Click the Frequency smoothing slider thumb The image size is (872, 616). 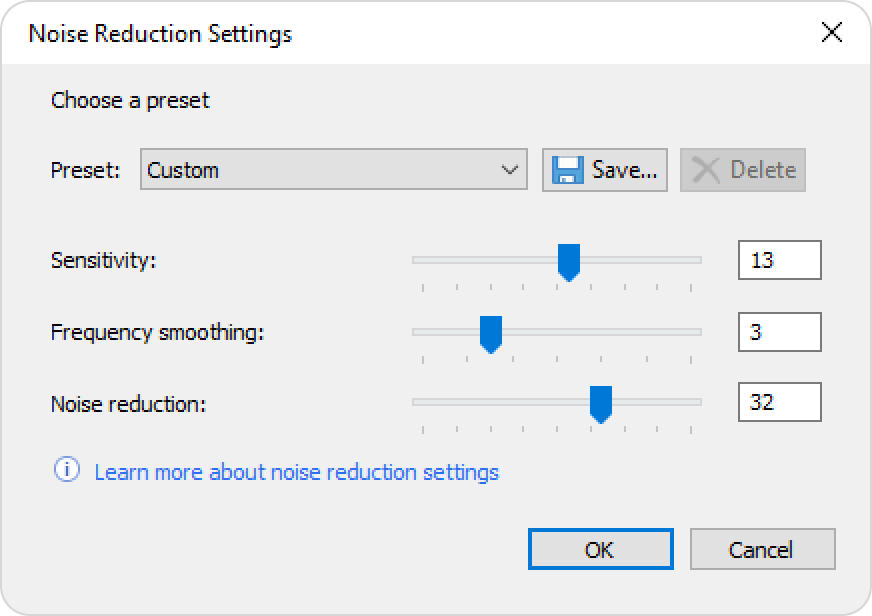pos(491,335)
